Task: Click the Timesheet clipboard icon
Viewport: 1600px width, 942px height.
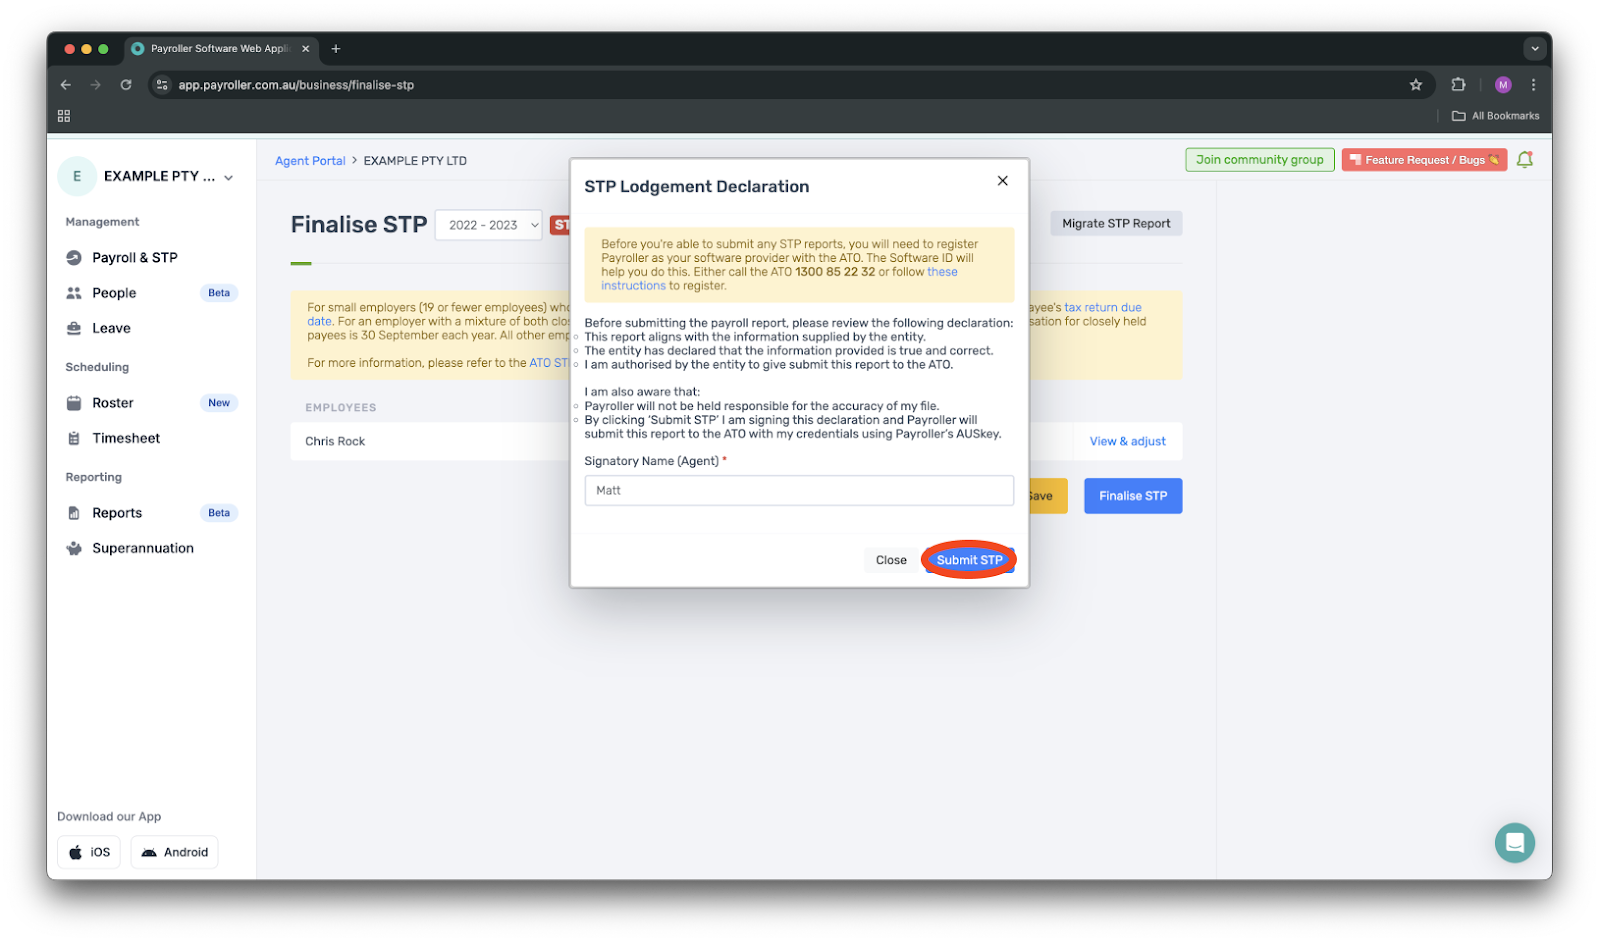Action: pyautogui.click(x=74, y=438)
